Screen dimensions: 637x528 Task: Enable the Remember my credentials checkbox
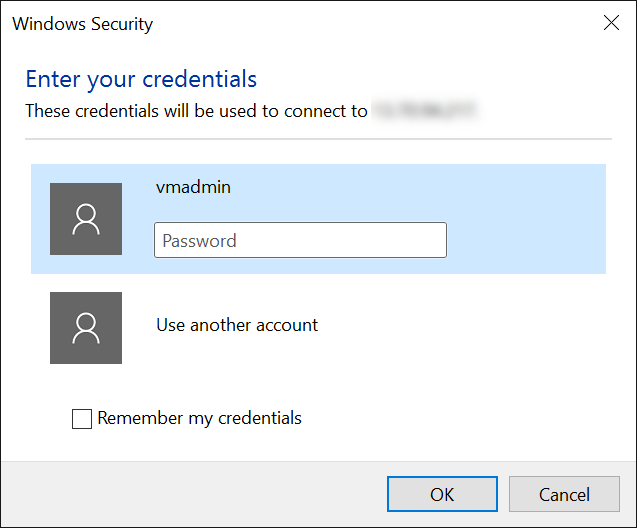[x=82, y=419]
